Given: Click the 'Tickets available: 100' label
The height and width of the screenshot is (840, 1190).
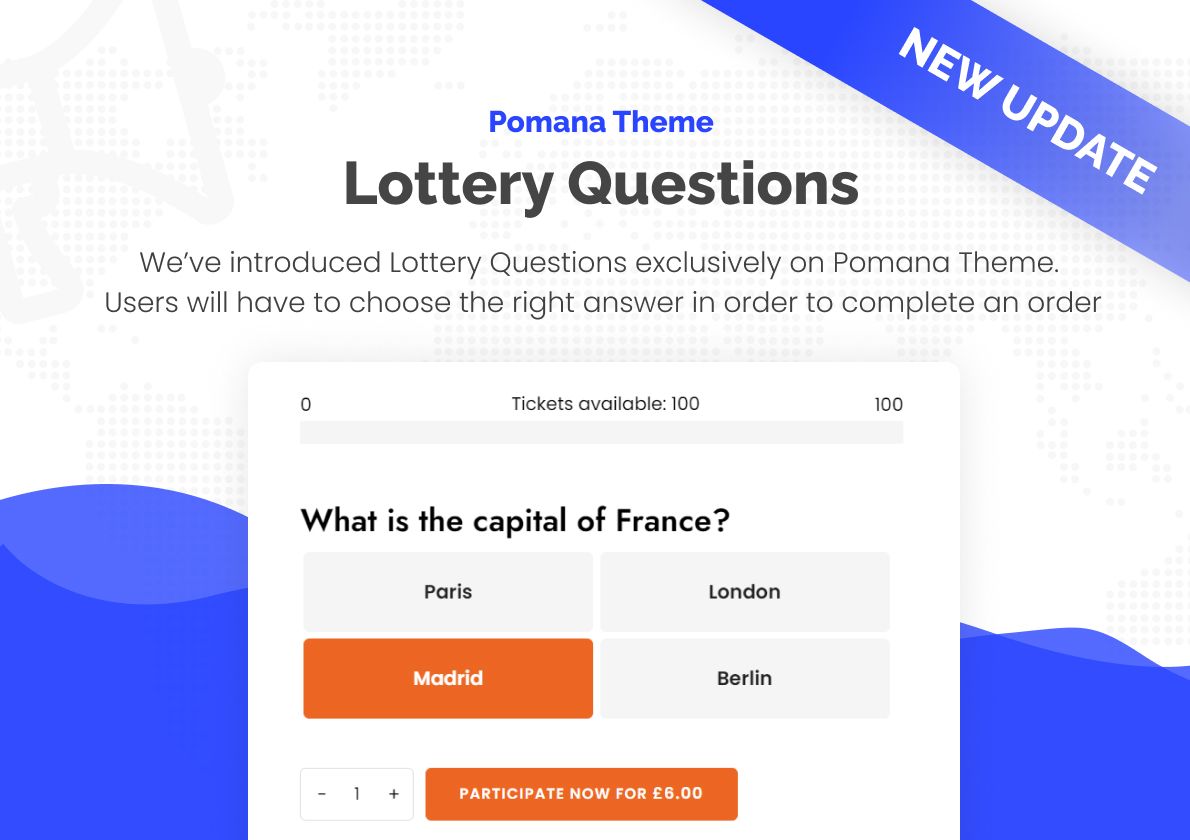Looking at the screenshot, I should (x=605, y=404).
